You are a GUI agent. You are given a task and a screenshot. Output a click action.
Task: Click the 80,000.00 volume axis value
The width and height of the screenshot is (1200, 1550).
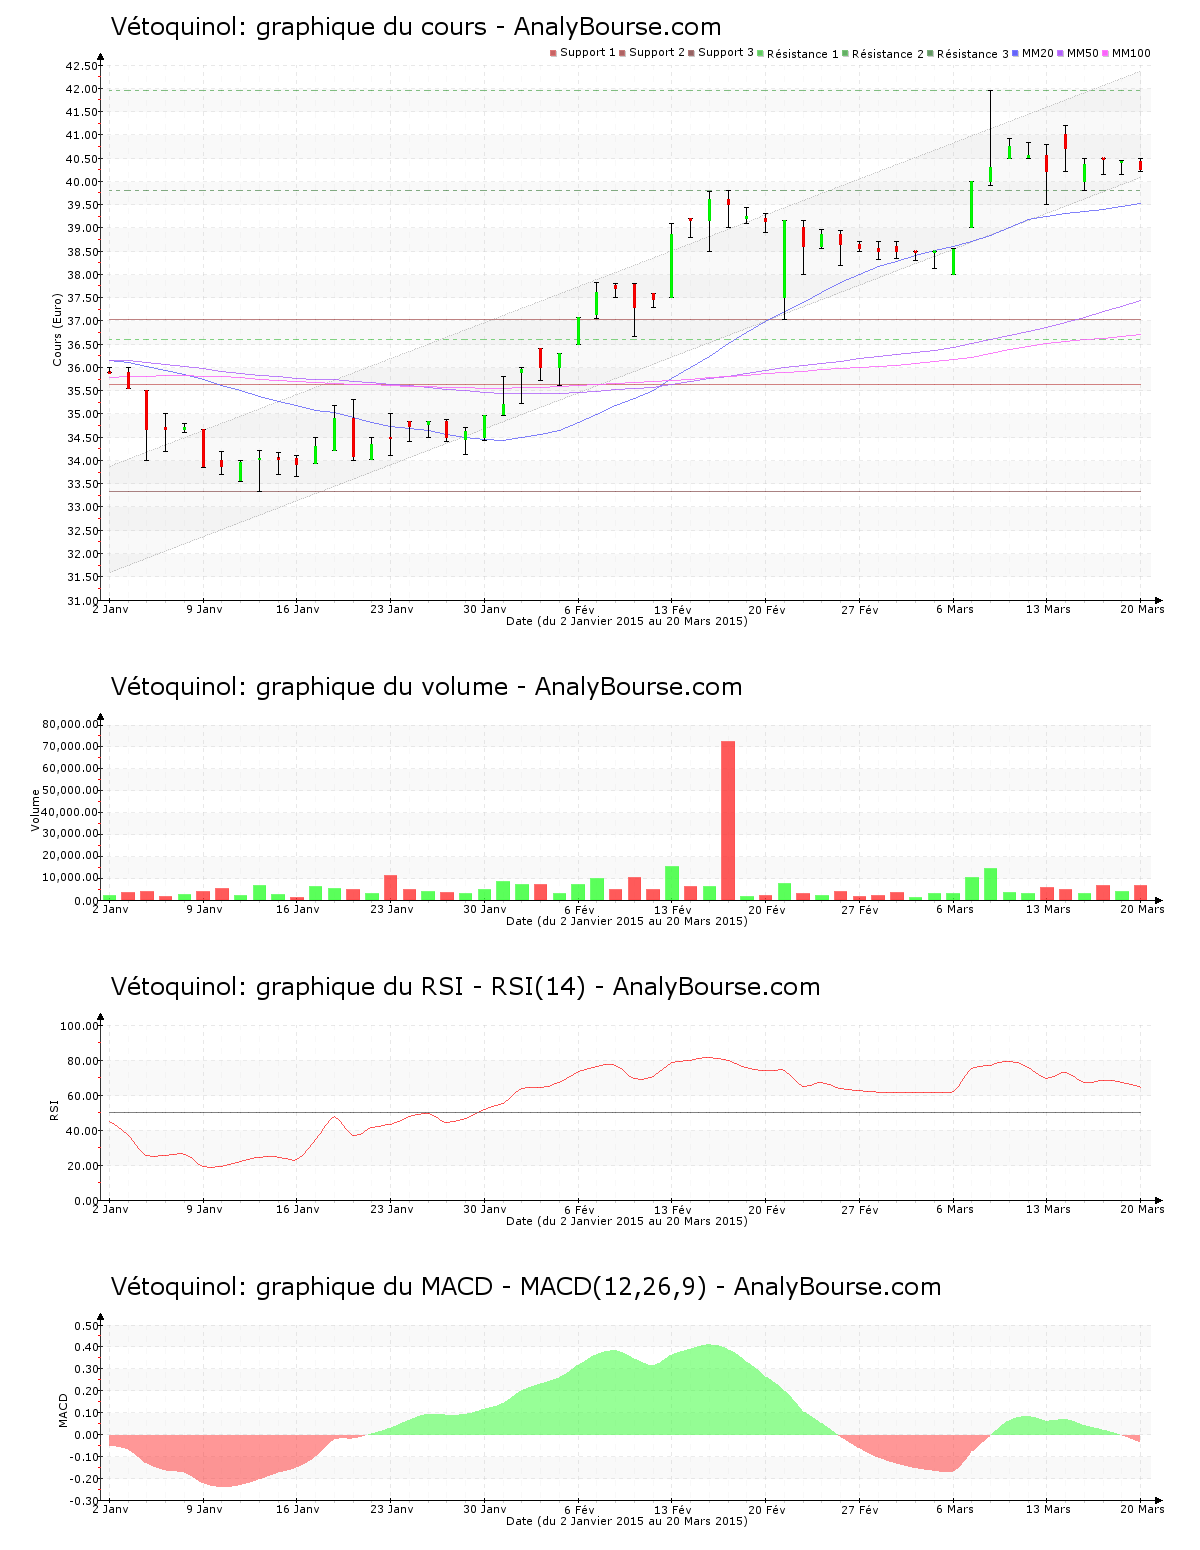[70, 724]
